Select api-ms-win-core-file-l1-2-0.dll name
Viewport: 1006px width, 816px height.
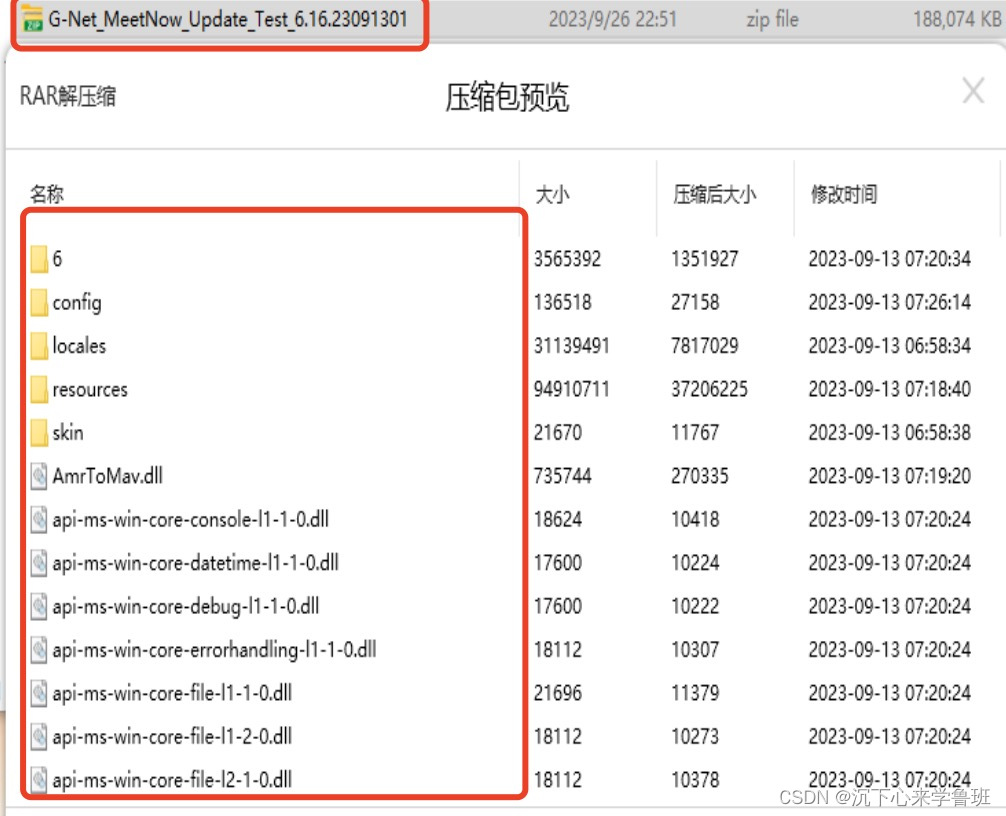[172, 736]
